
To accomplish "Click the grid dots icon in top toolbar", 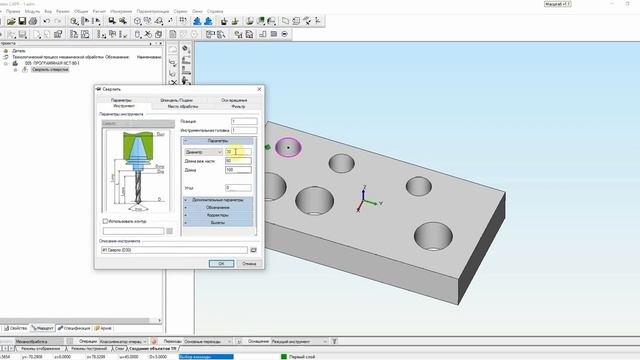I will coord(183,21).
